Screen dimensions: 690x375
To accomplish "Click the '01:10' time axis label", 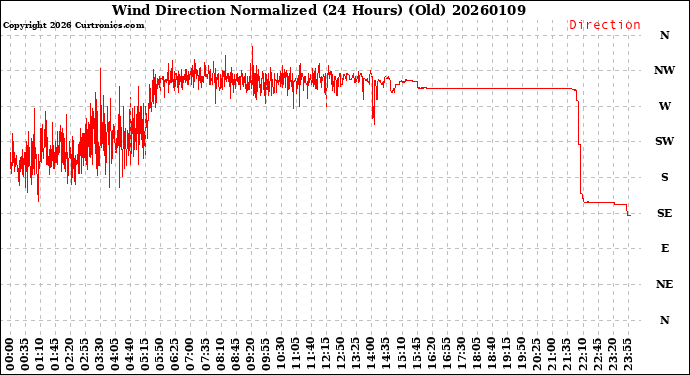I will (x=40, y=354).
